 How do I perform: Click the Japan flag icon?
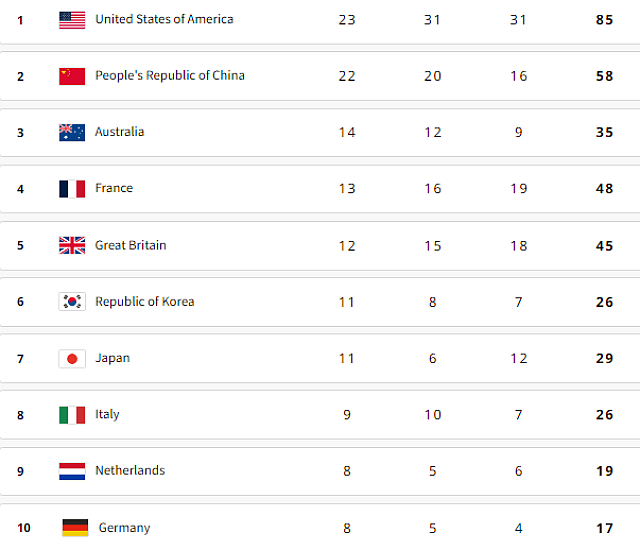point(72,358)
